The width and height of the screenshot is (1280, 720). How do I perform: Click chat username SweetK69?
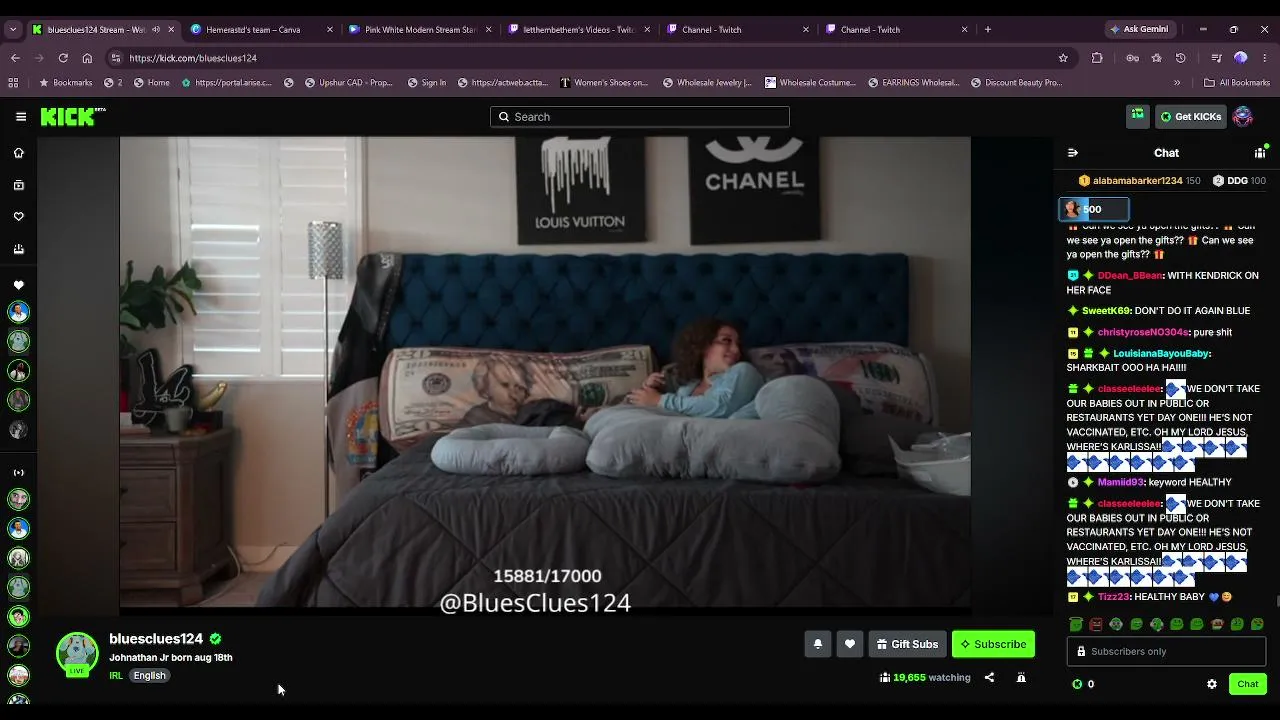coord(1106,311)
